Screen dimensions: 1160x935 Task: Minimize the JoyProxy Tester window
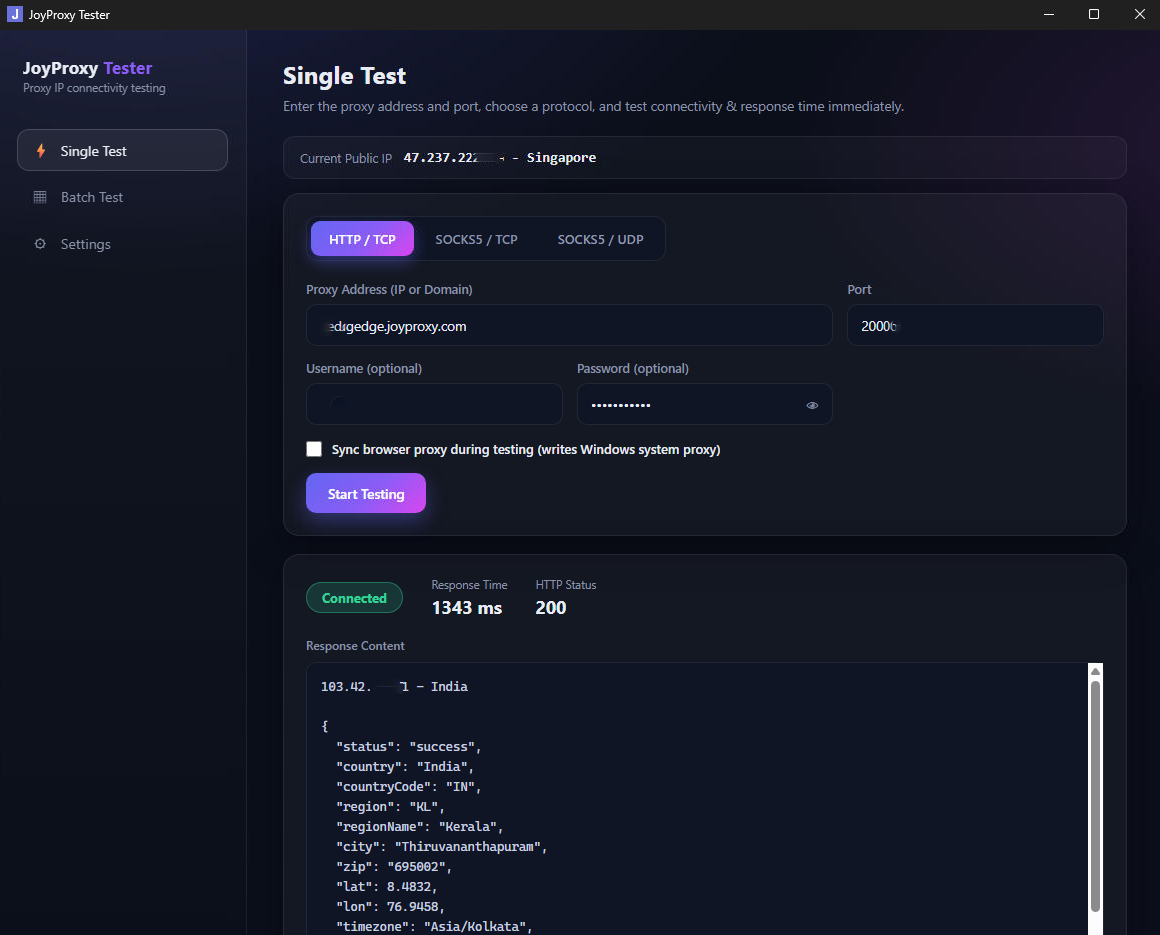1048,14
